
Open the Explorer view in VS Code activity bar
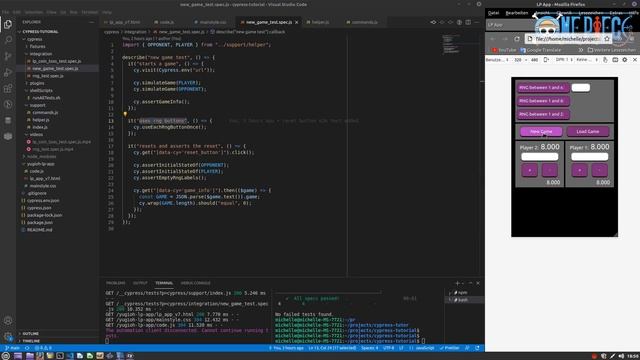[8, 24]
